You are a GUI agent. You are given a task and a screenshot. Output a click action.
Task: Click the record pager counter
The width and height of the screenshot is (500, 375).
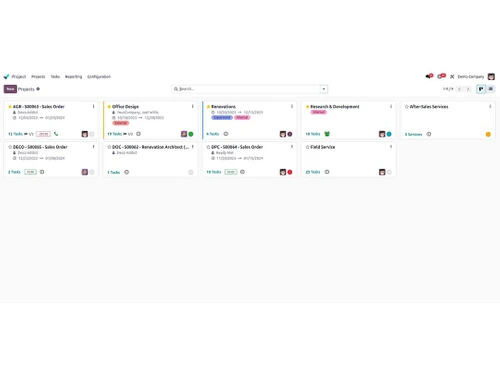coord(448,89)
